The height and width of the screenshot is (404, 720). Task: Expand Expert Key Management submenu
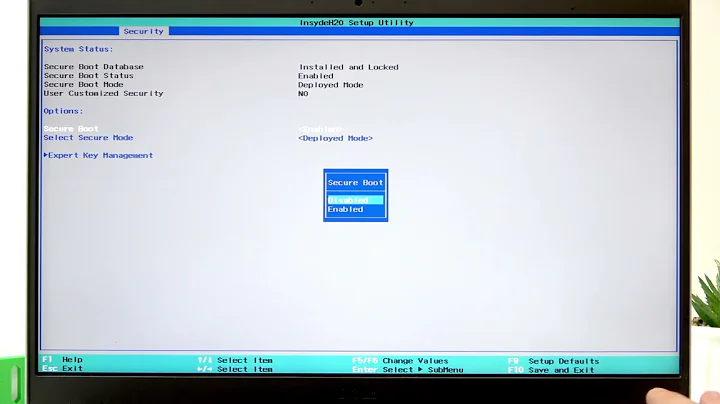pos(98,156)
